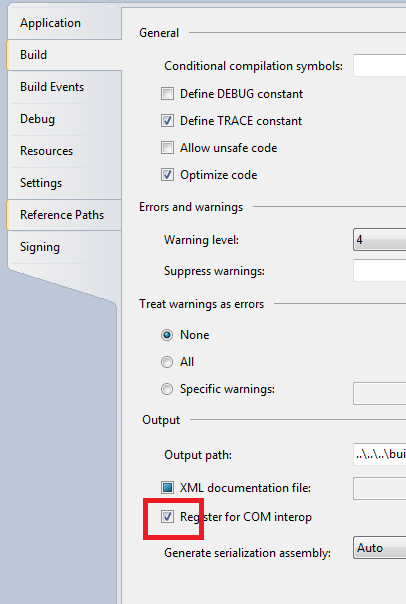Viewport: 406px width, 604px height.
Task: Select the Resources tab
Action: tap(64, 151)
